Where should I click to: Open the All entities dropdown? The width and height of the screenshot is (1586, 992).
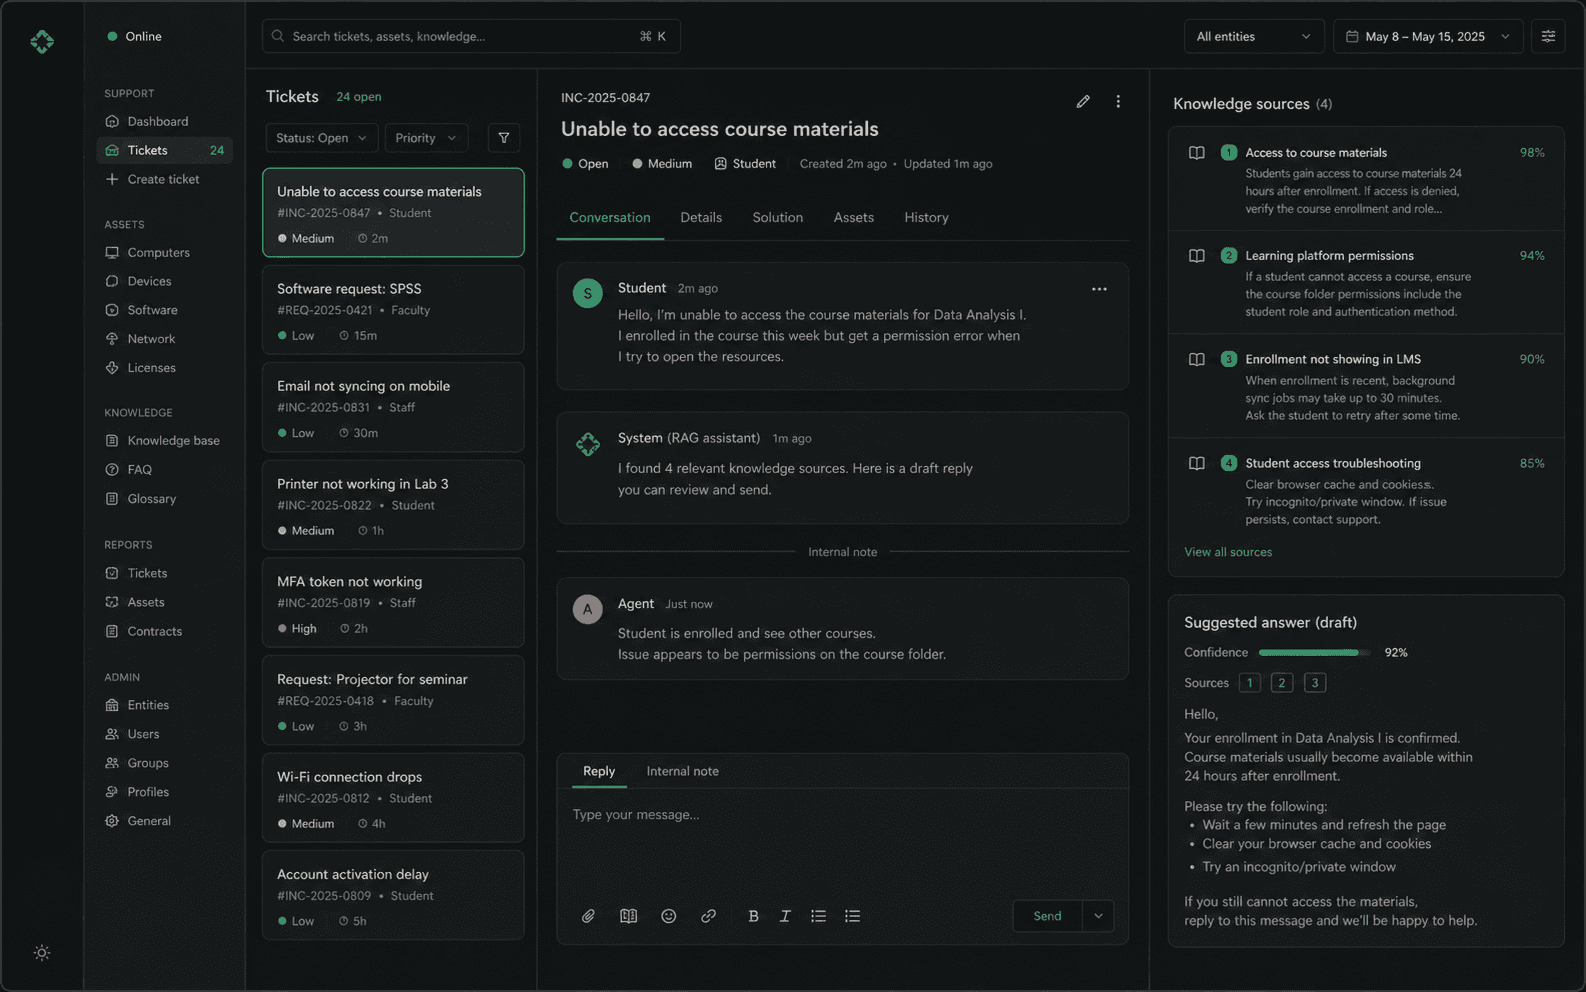1254,36
